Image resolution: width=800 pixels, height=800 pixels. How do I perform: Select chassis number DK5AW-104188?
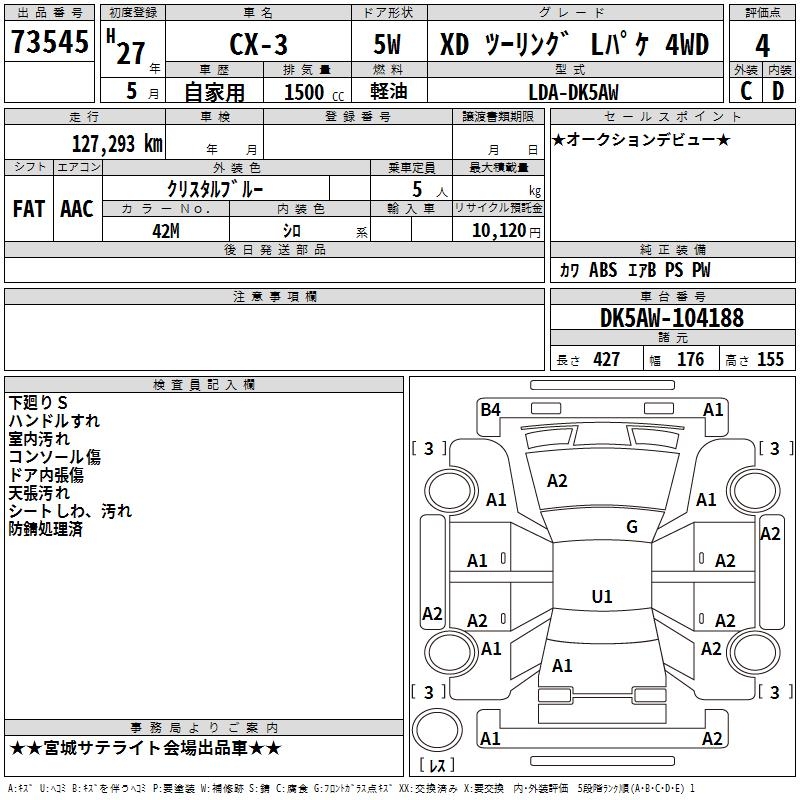pyautogui.click(x=672, y=318)
